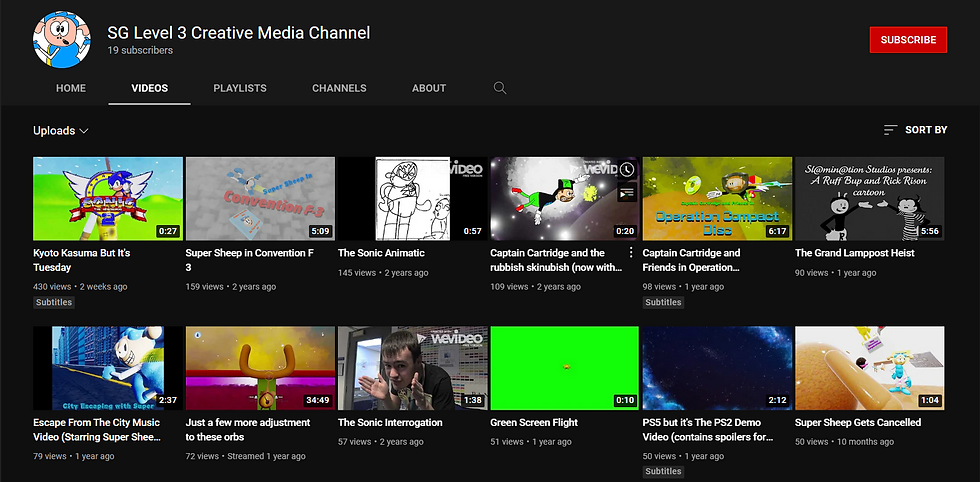Select the VIDEOS tab
The height and width of the screenshot is (482, 980).
tap(149, 88)
